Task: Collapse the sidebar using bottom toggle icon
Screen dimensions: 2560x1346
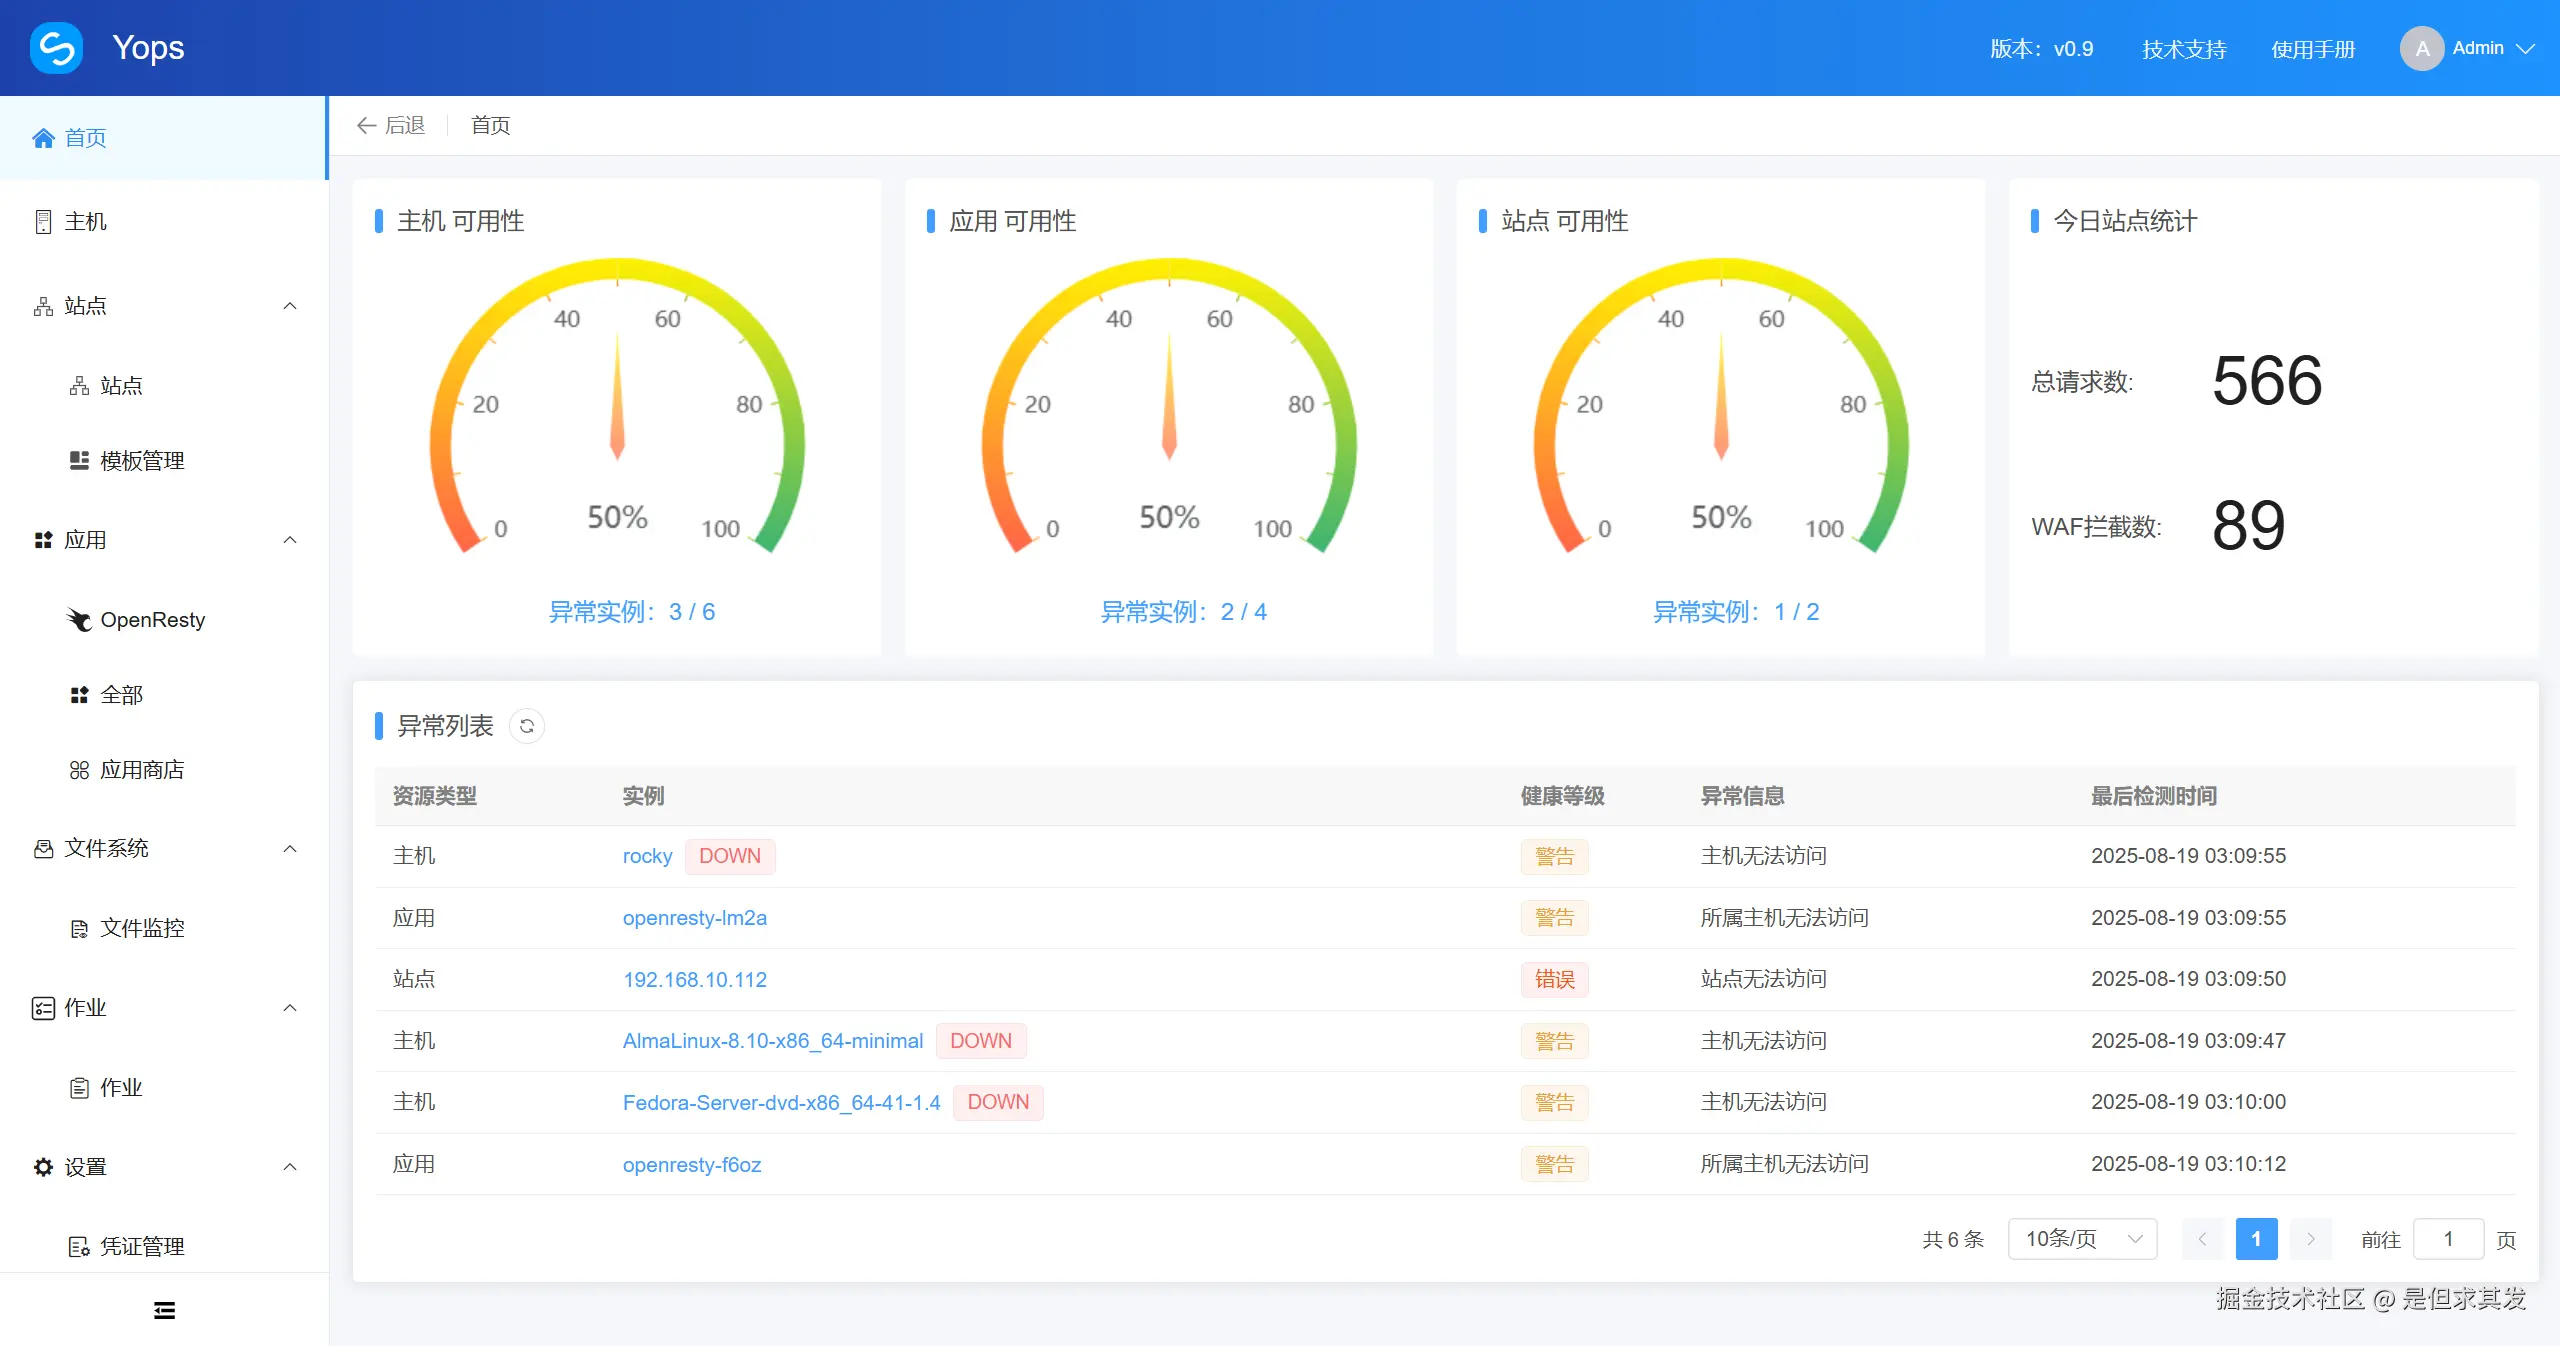Action: [164, 1310]
